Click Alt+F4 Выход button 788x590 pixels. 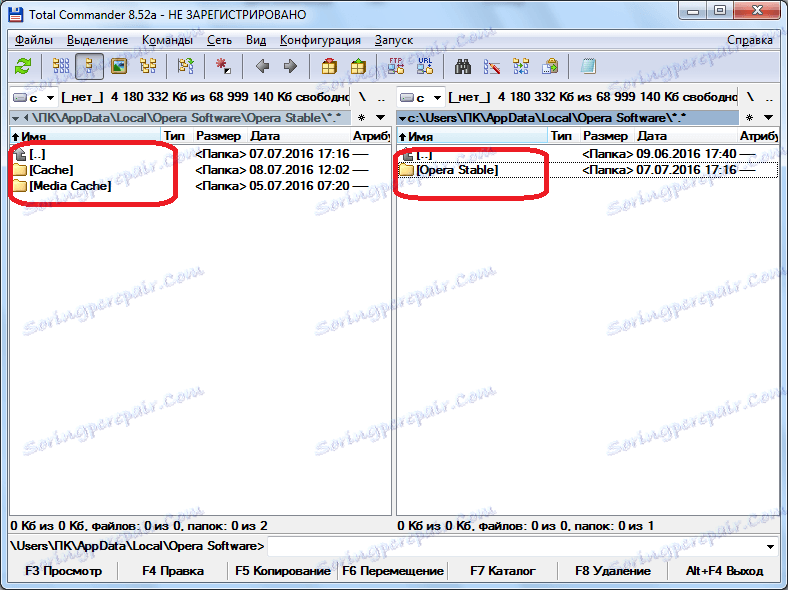point(724,571)
